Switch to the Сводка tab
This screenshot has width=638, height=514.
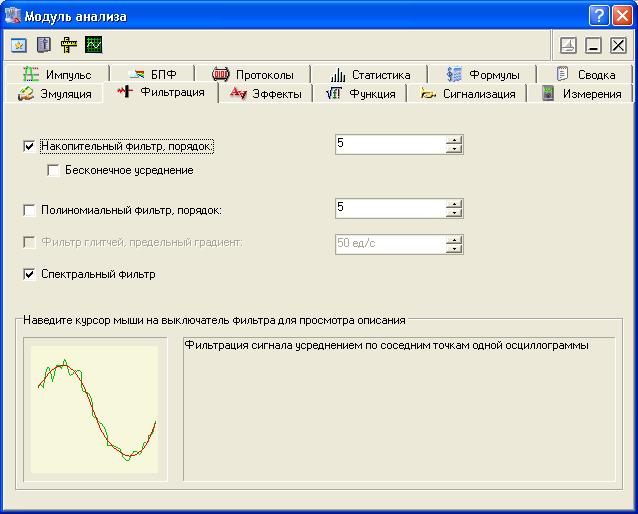585,74
